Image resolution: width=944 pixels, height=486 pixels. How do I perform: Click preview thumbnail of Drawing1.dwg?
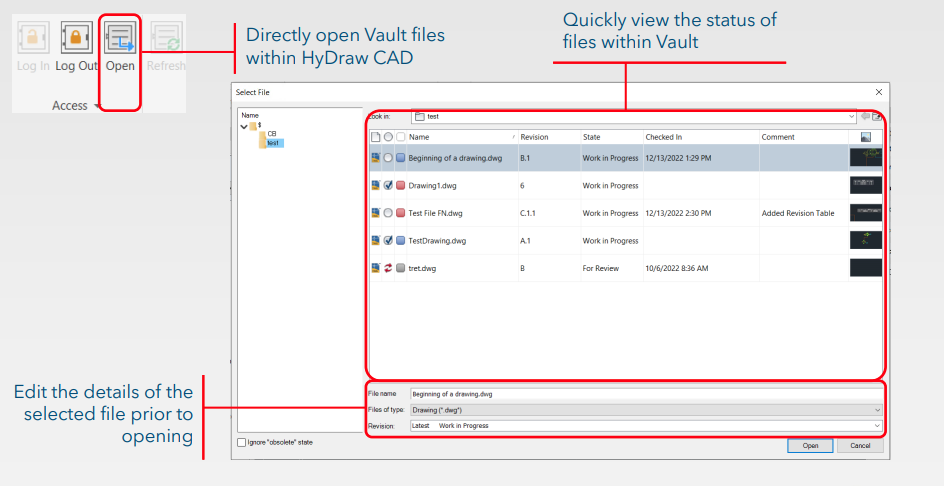tap(866, 185)
